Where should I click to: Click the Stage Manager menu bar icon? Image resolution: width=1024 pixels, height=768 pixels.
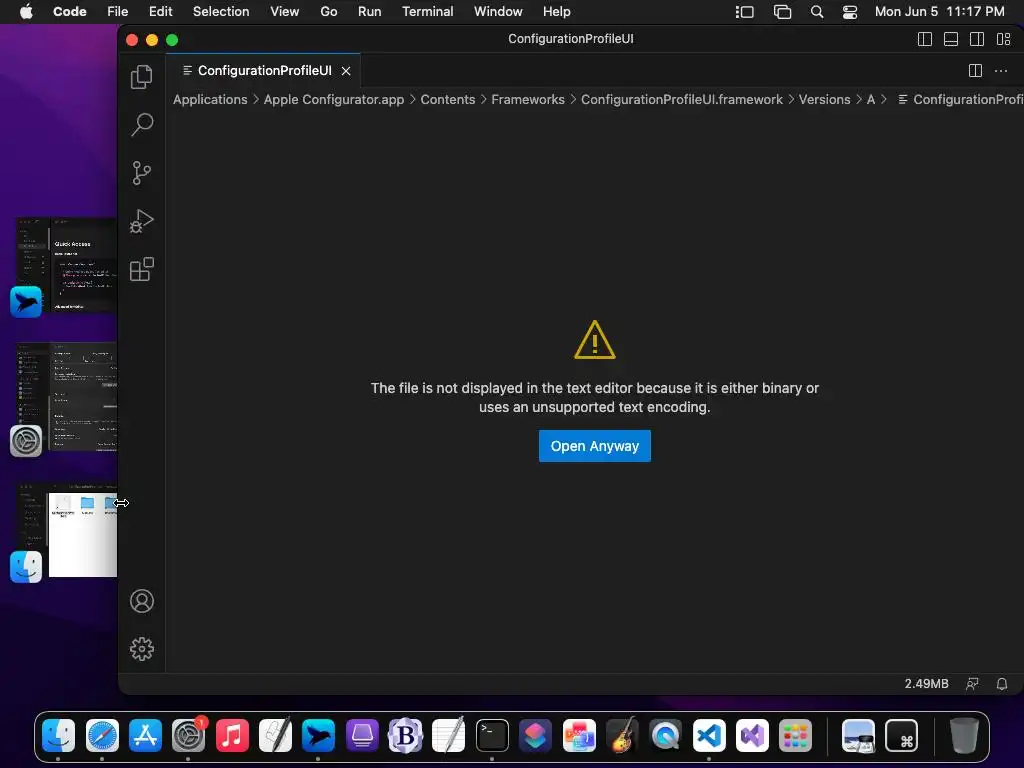(744, 12)
